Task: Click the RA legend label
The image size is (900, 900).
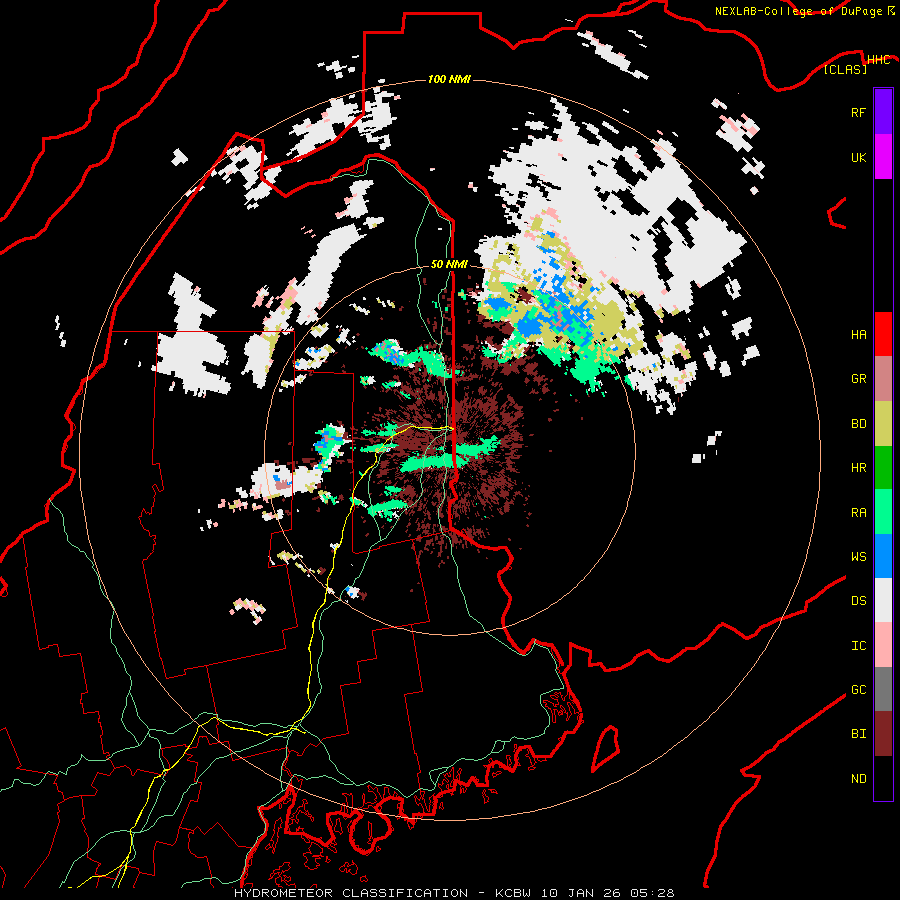Action: pos(858,513)
